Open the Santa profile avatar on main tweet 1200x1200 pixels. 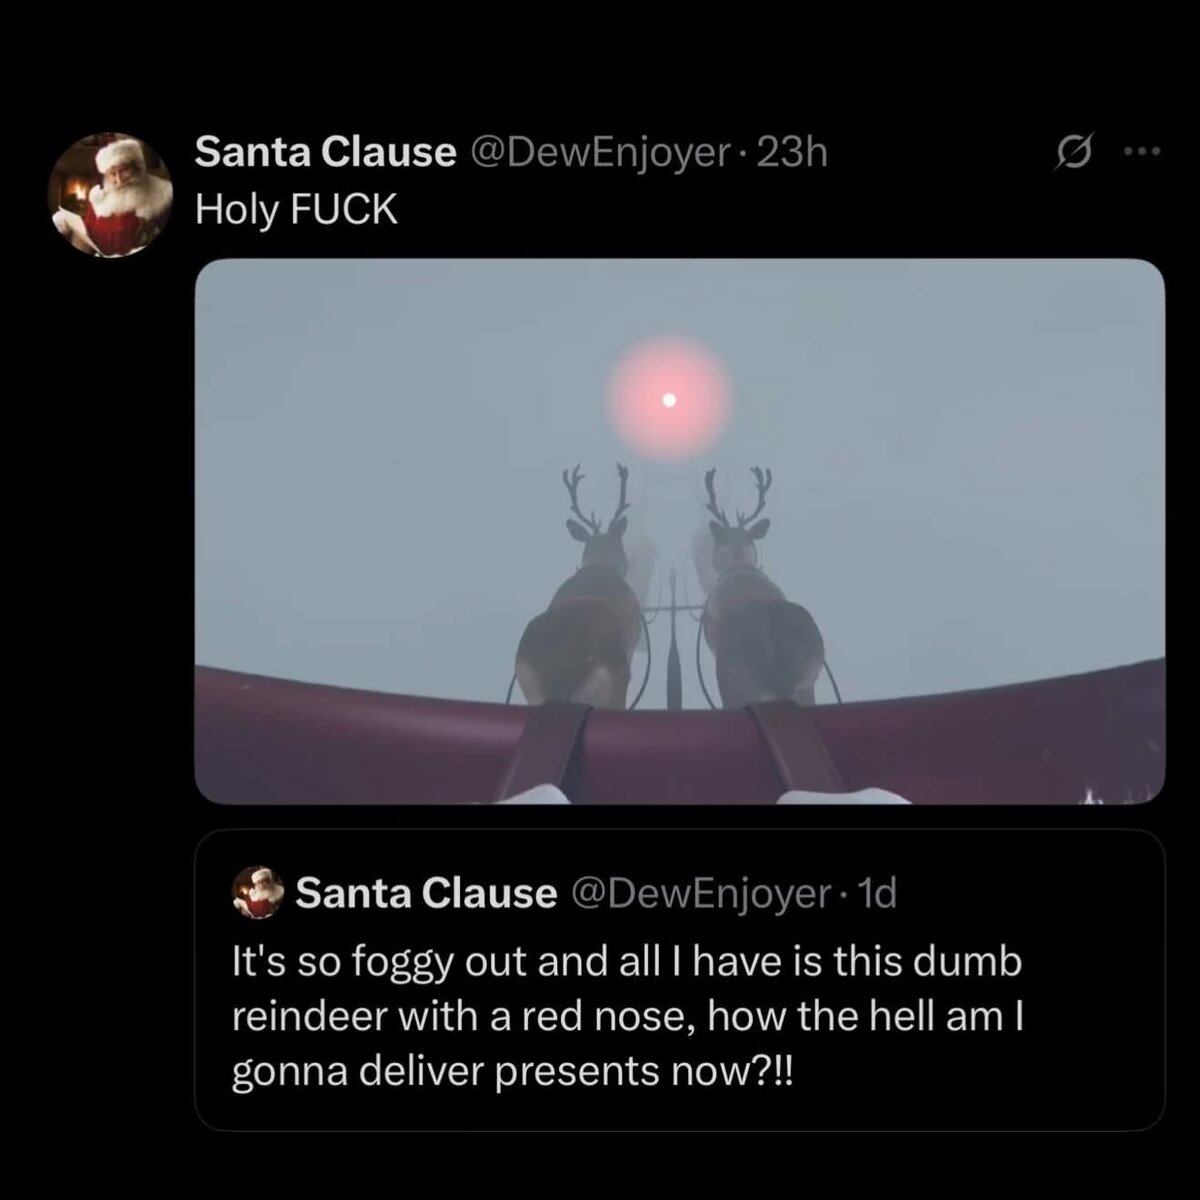111,195
